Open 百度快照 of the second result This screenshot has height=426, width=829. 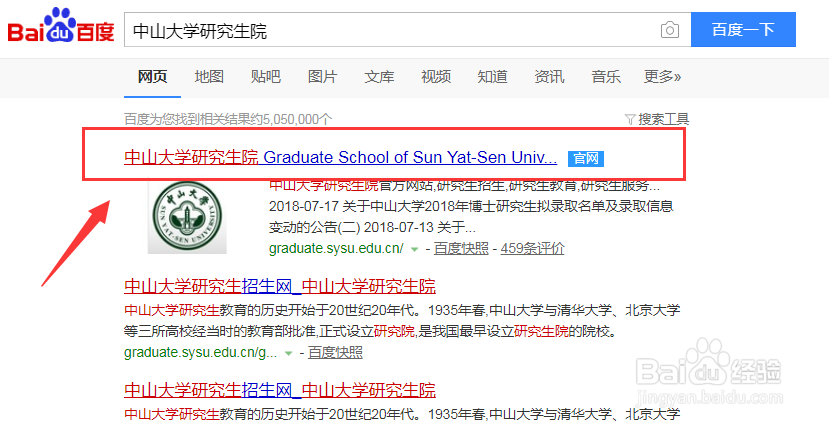click(x=335, y=353)
